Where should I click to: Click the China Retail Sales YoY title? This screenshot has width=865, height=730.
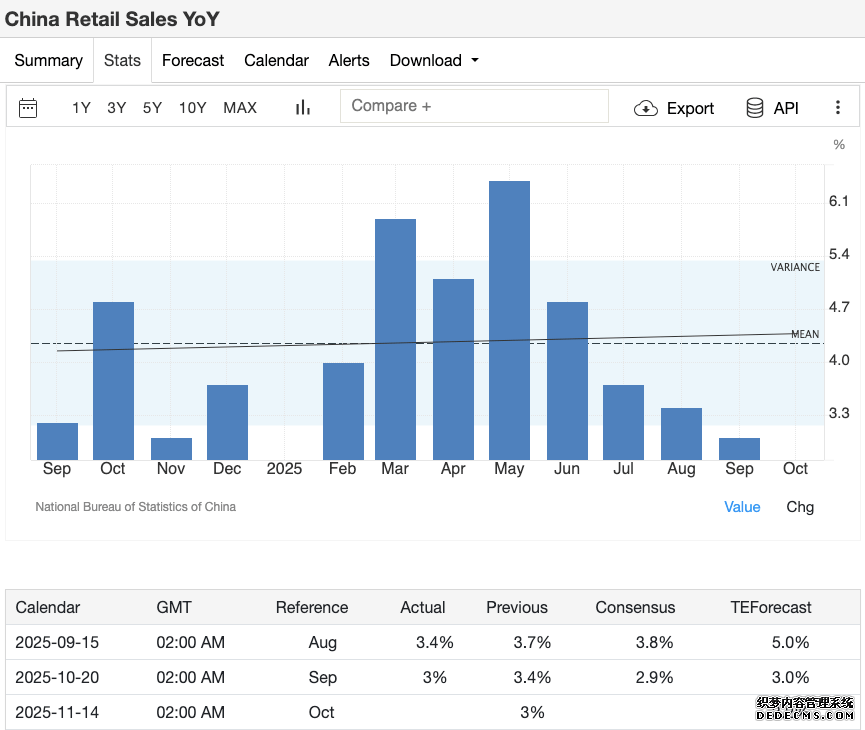point(112,19)
